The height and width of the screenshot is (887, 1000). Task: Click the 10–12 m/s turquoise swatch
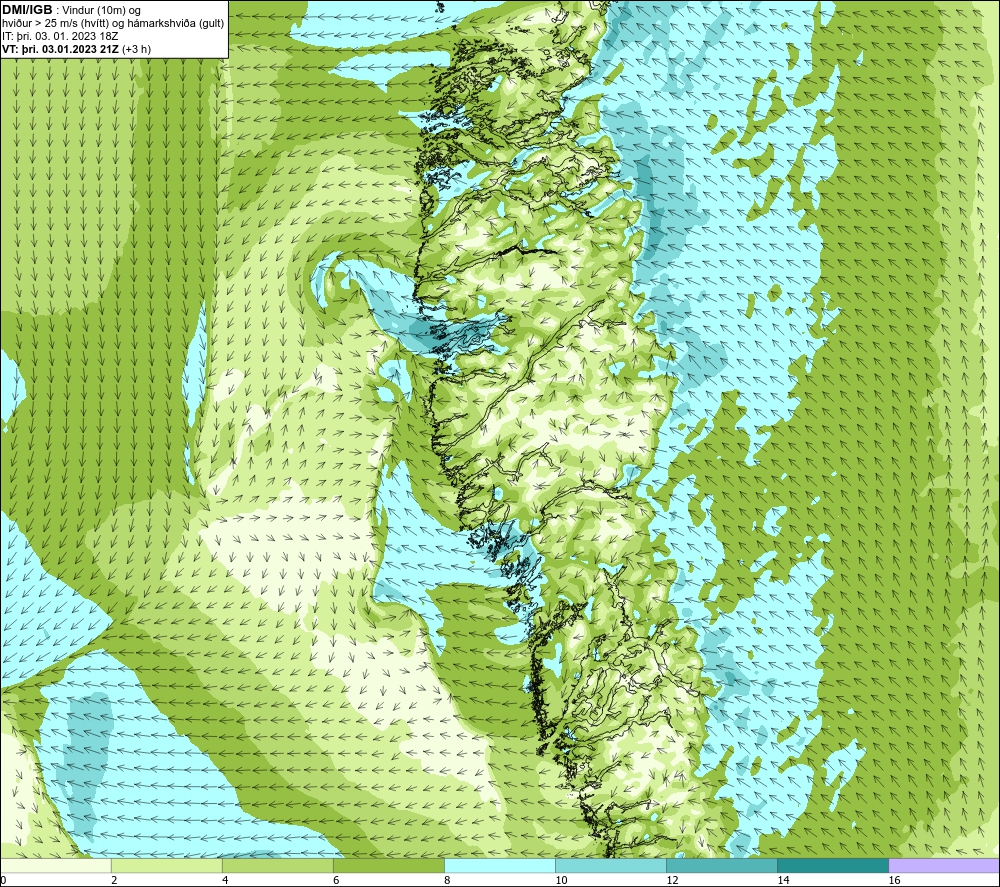click(x=611, y=865)
